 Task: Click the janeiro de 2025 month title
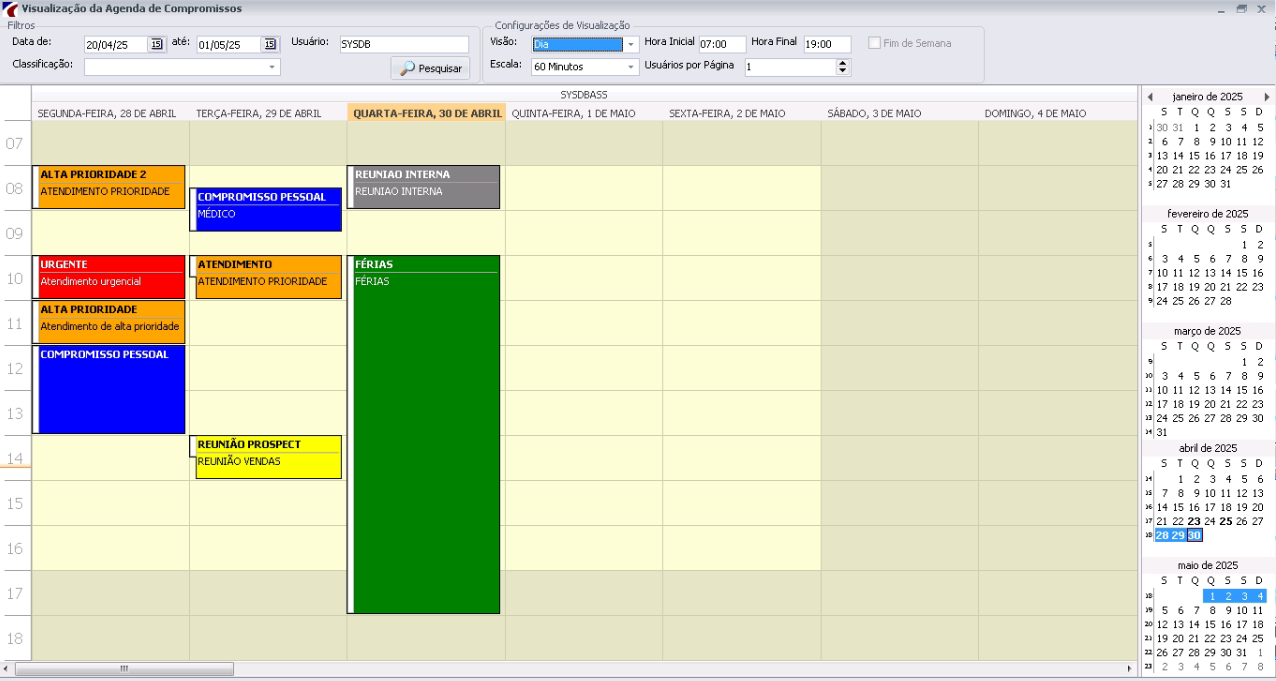[1208, 97]
